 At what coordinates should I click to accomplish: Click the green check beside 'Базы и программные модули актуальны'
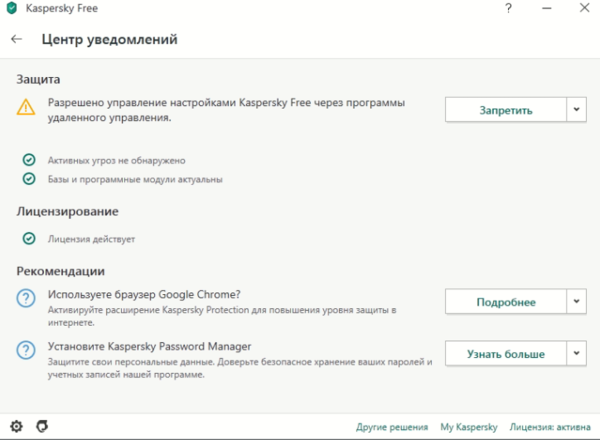click(x=28, y=179)
